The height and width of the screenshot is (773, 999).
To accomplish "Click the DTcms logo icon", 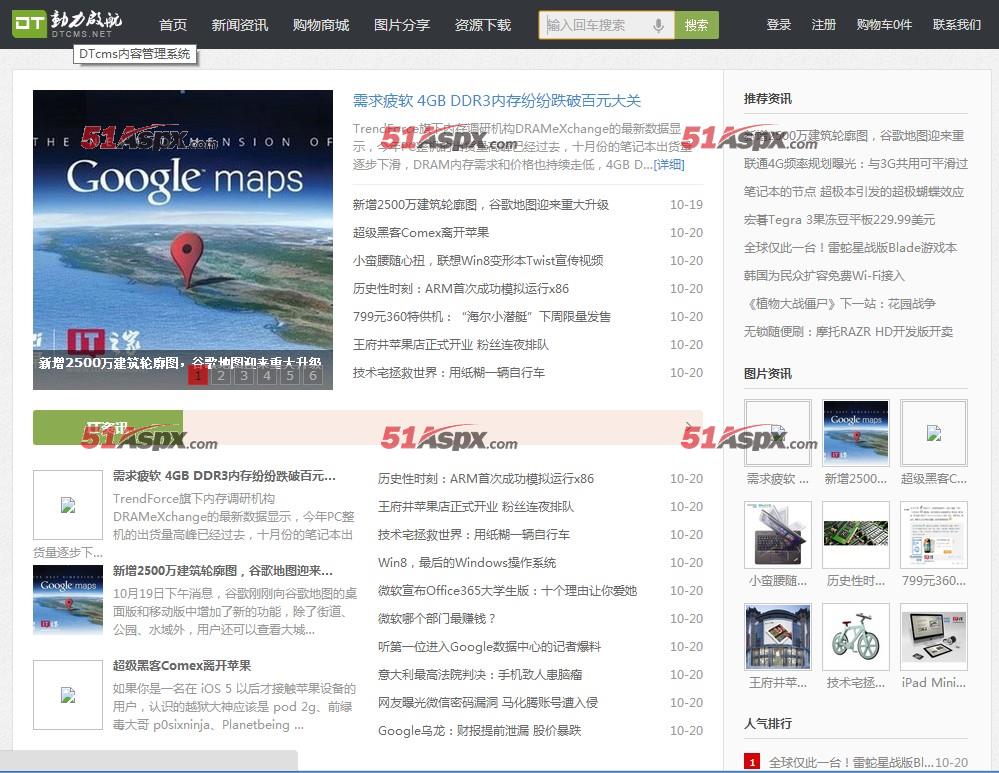I will coord(30,24).
